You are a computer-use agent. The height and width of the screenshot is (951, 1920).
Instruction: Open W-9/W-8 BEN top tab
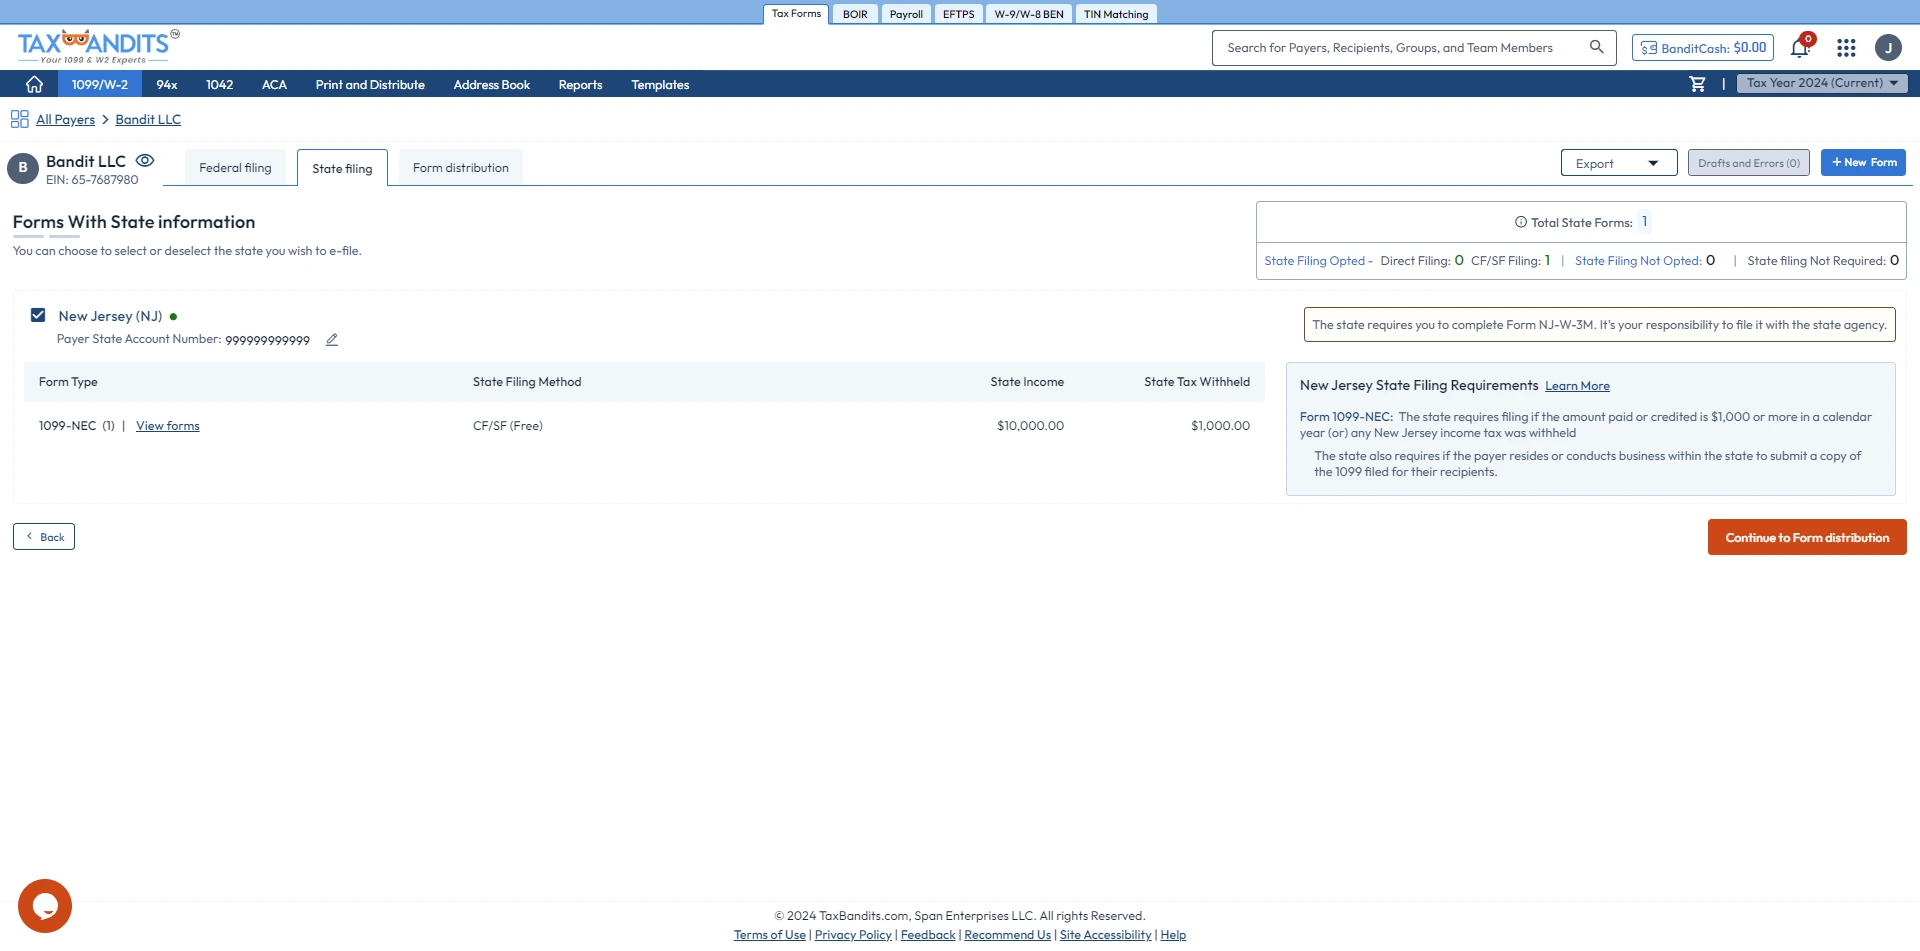(x=1029, y=14)
